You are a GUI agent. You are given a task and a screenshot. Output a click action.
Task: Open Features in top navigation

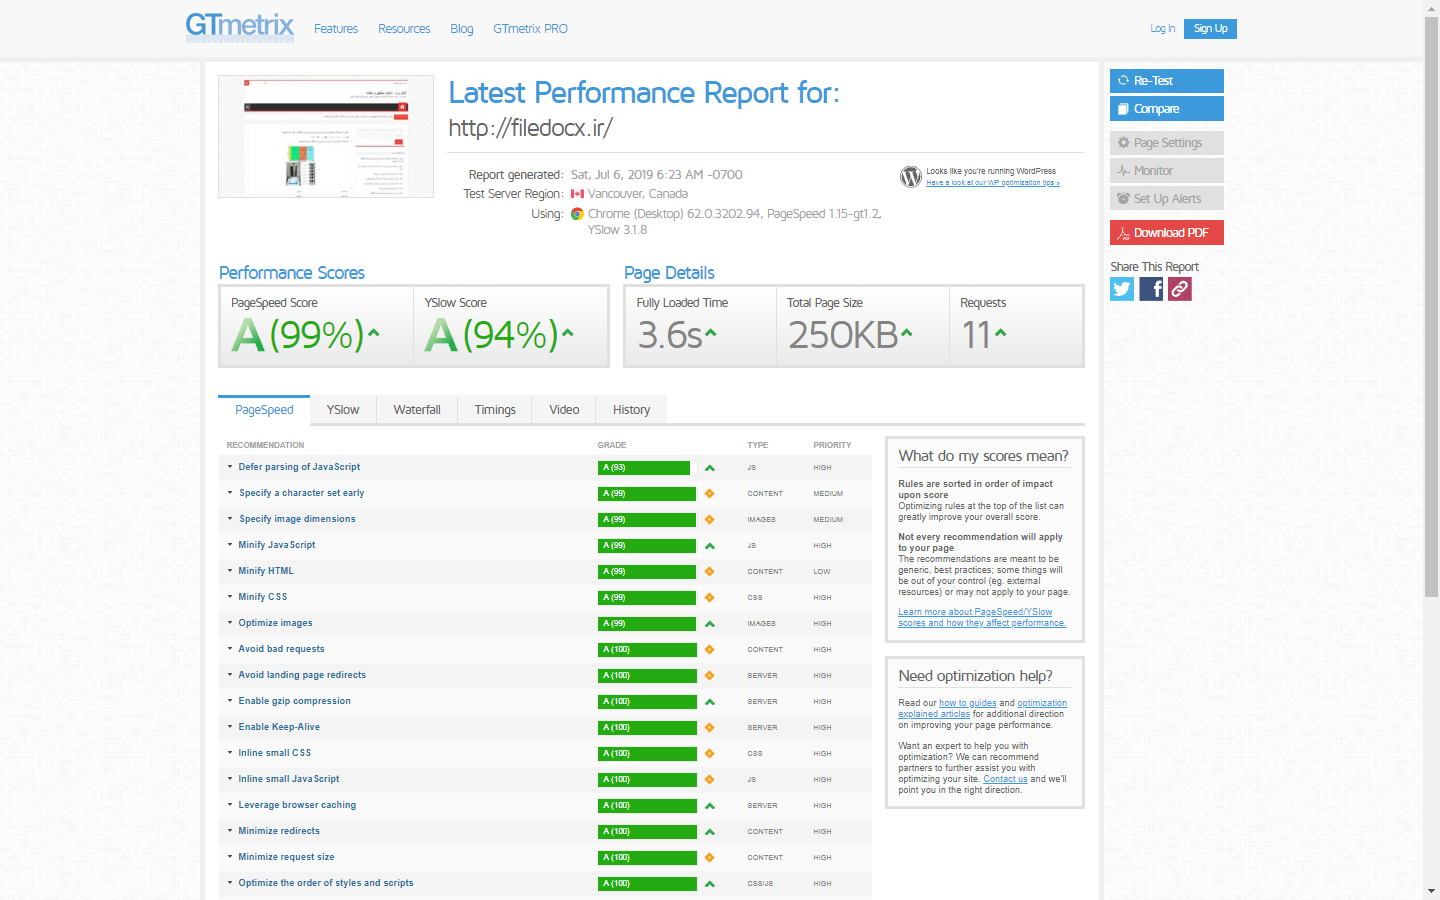[336, 29]
